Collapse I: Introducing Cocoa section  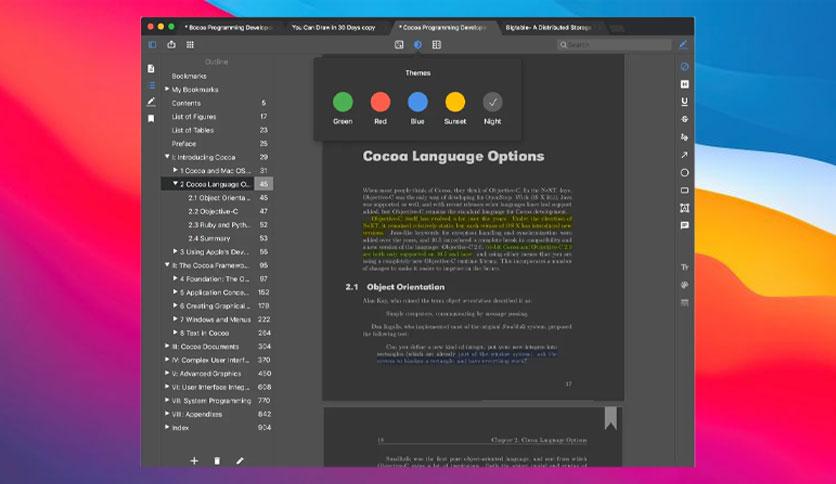tap(167, 157)
